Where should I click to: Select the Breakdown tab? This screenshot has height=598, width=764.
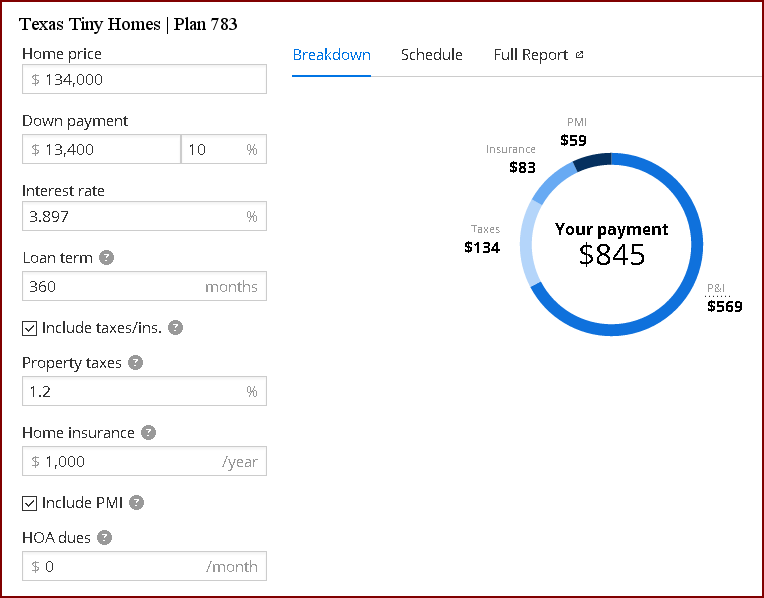pos(331,55)
